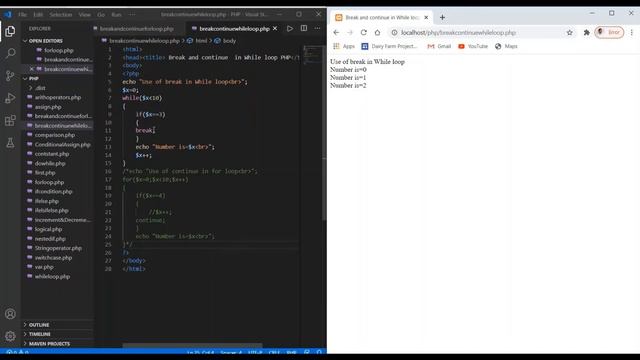The image size is (640, 360).
Task: Open YouTube bookmark
Action: 473,46
